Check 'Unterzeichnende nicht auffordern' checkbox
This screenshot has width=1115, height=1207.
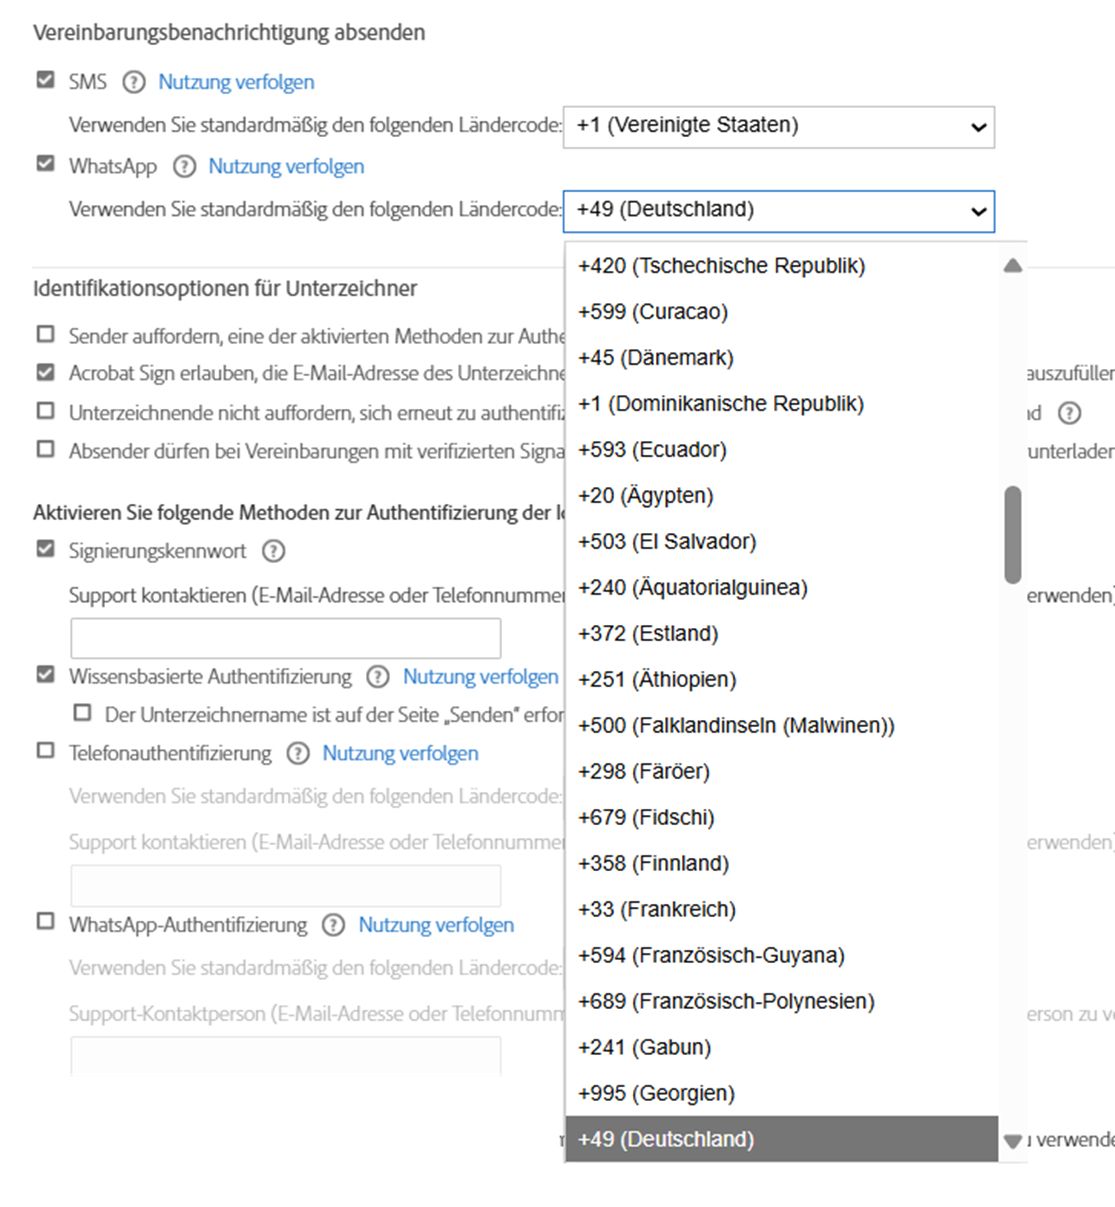click(45, 411)
